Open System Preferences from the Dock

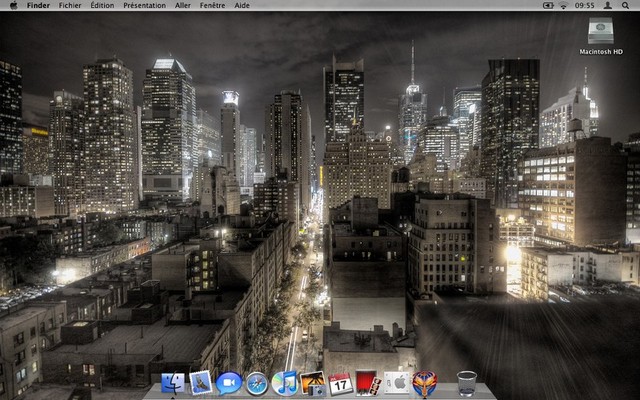click(396, 383)
